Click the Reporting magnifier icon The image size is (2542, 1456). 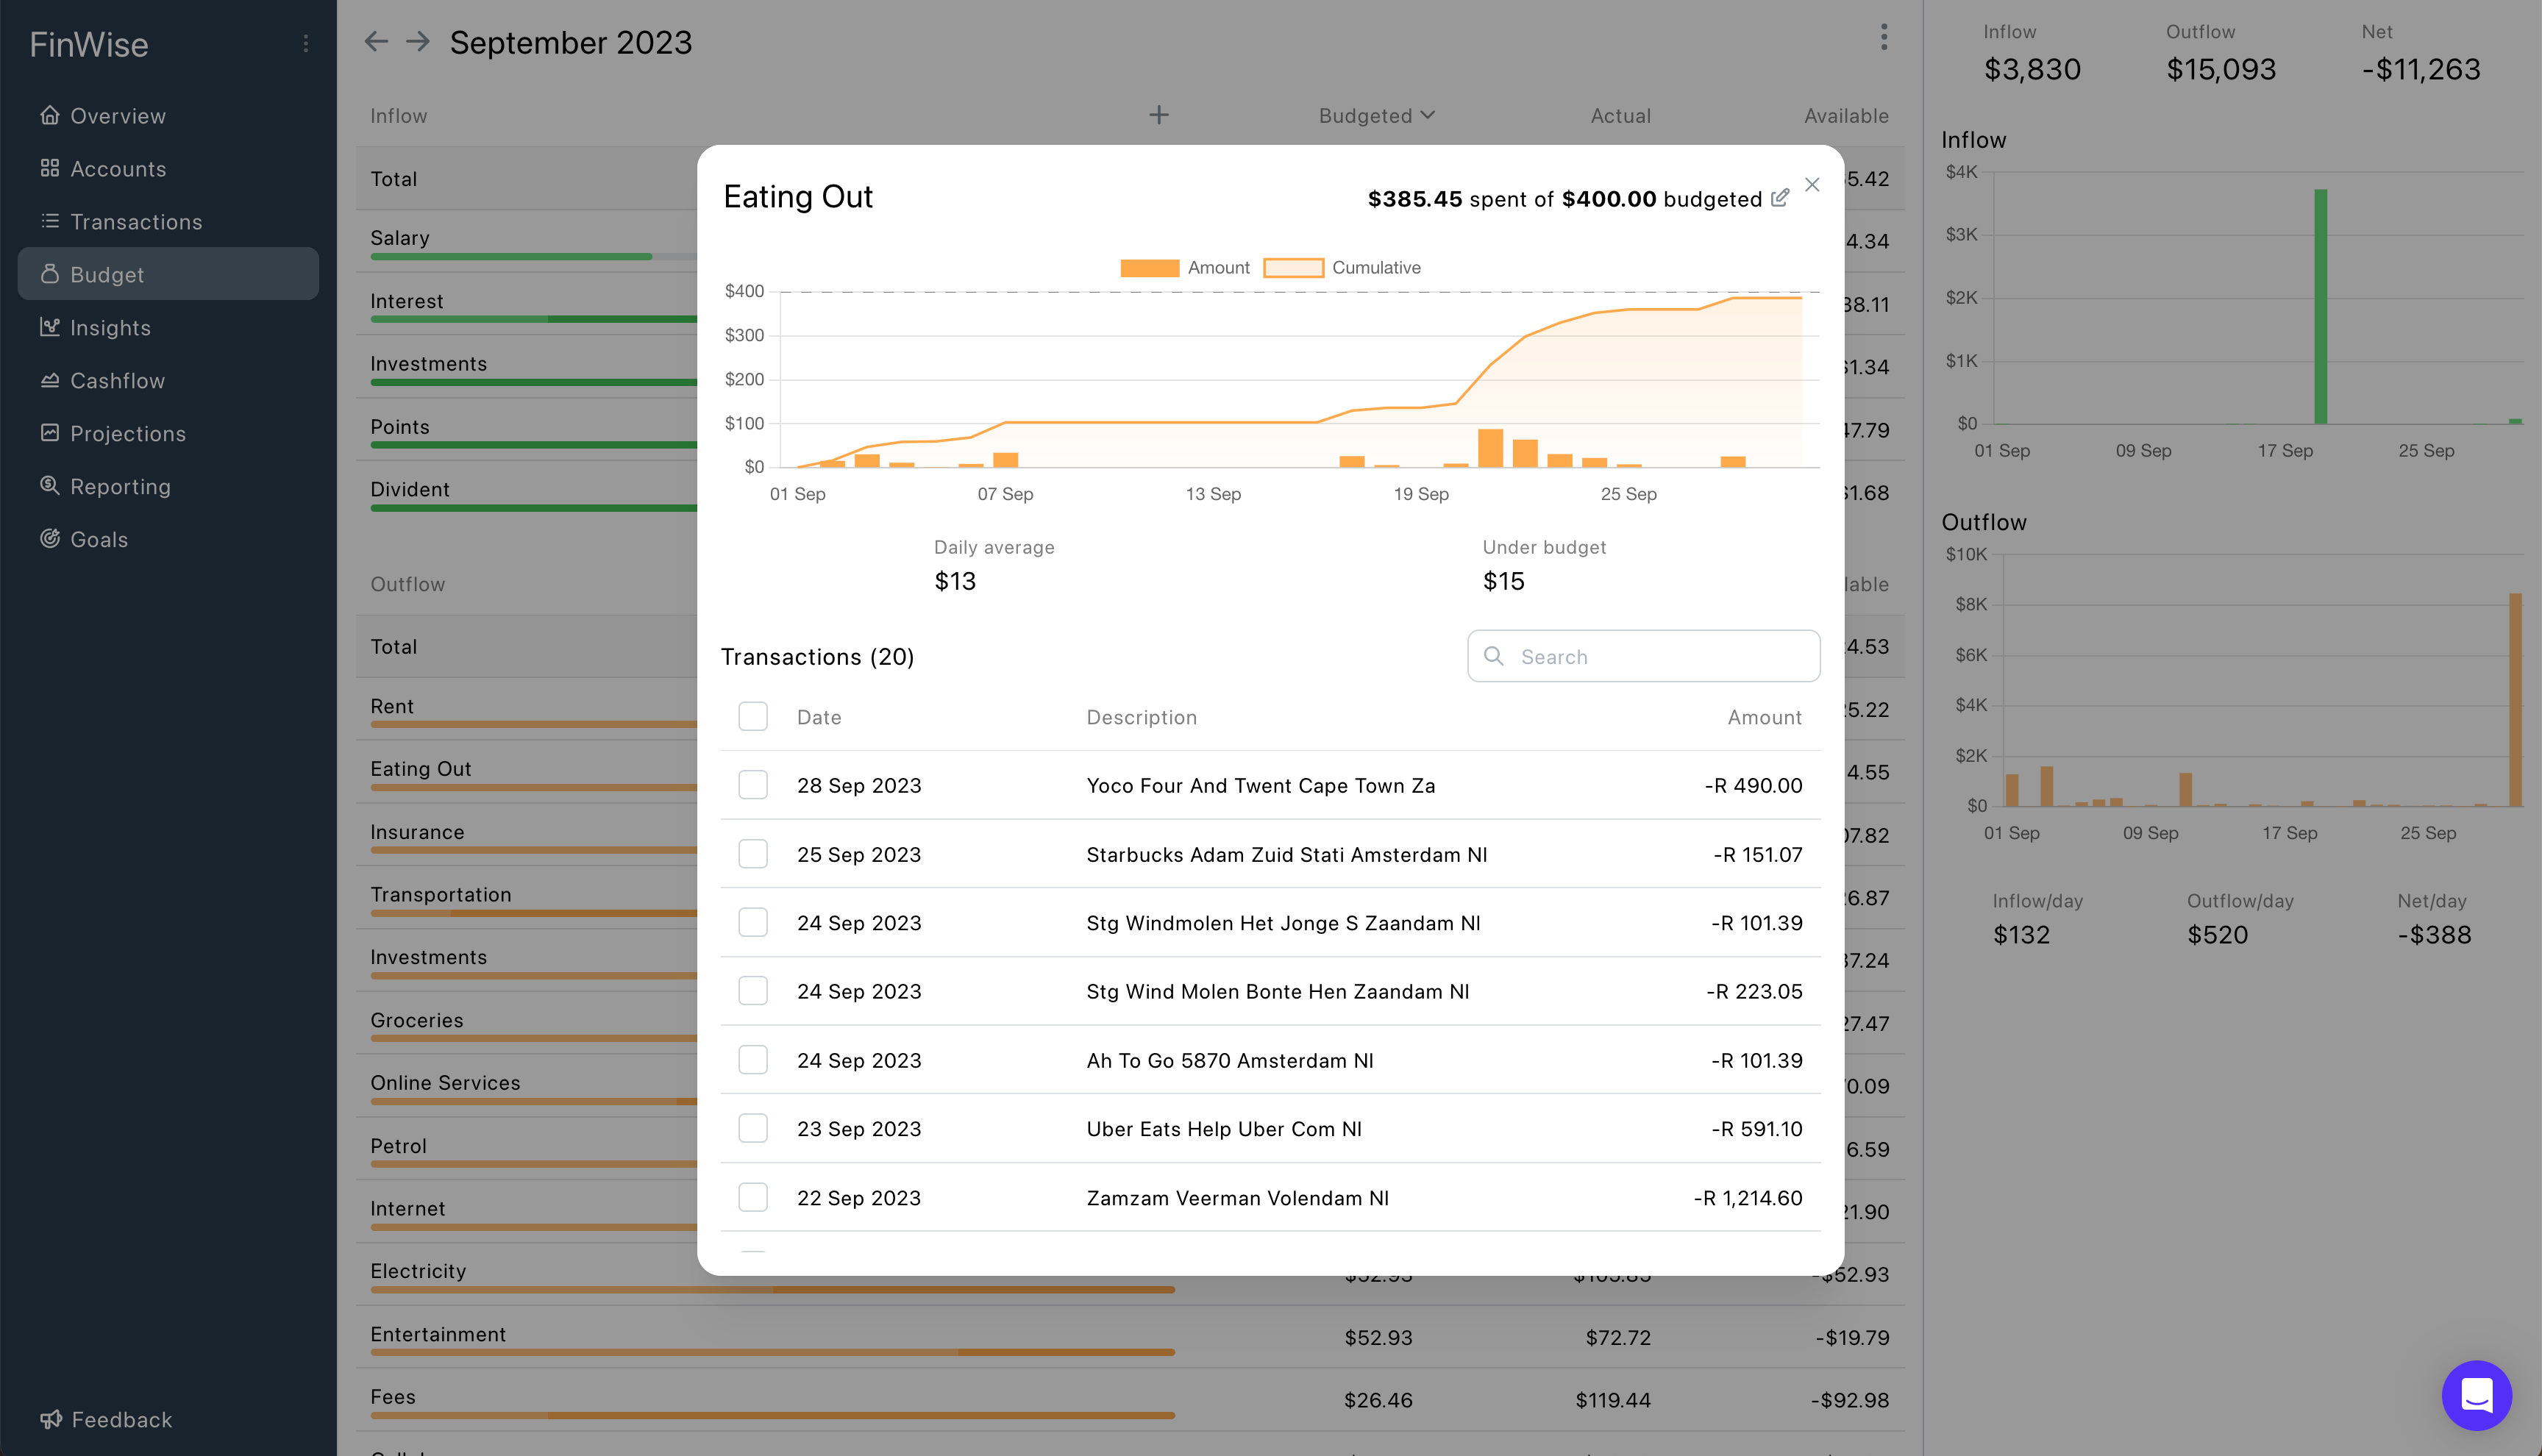click(x=50, y=486)
